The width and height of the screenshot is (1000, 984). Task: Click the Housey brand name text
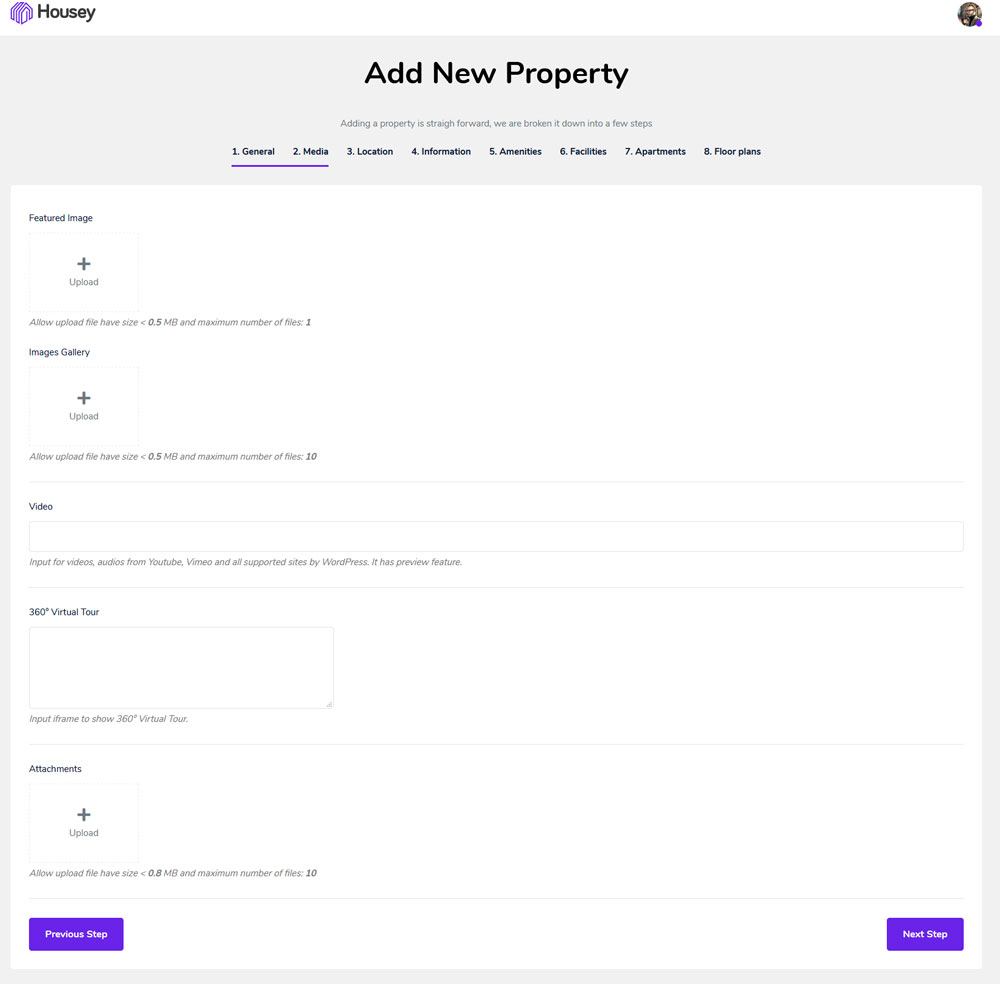coord(66,12)
